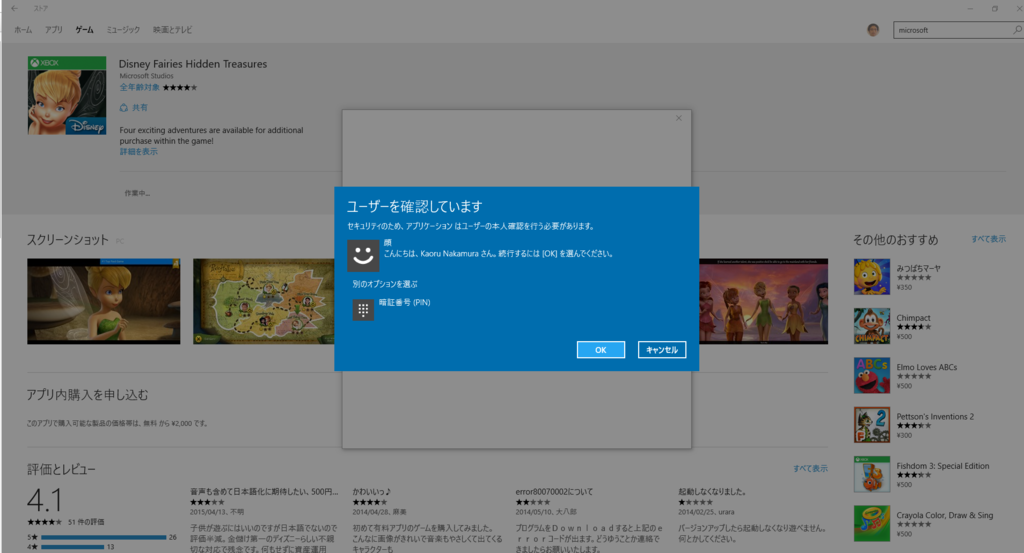The image size is (1024, 553).
Task: Open the user account avatar
Action: (x=873, y=30)
